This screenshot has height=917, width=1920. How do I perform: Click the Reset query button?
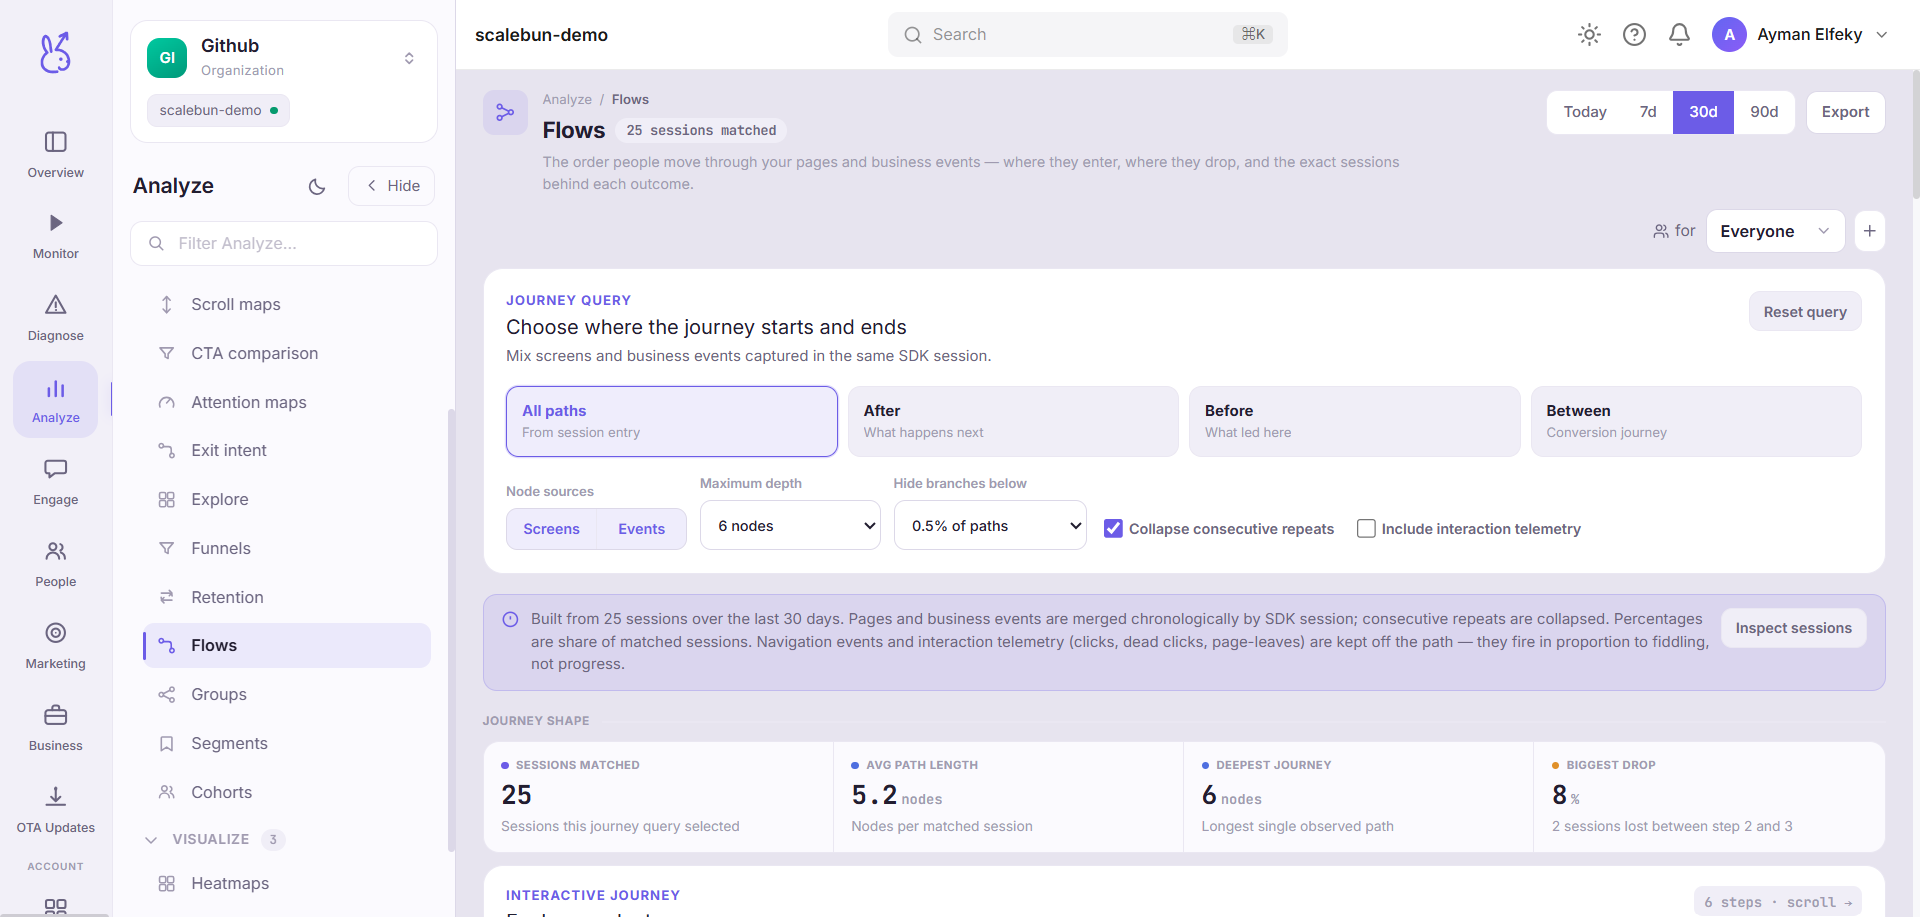pyautogui.click(x=1805, y=311)
